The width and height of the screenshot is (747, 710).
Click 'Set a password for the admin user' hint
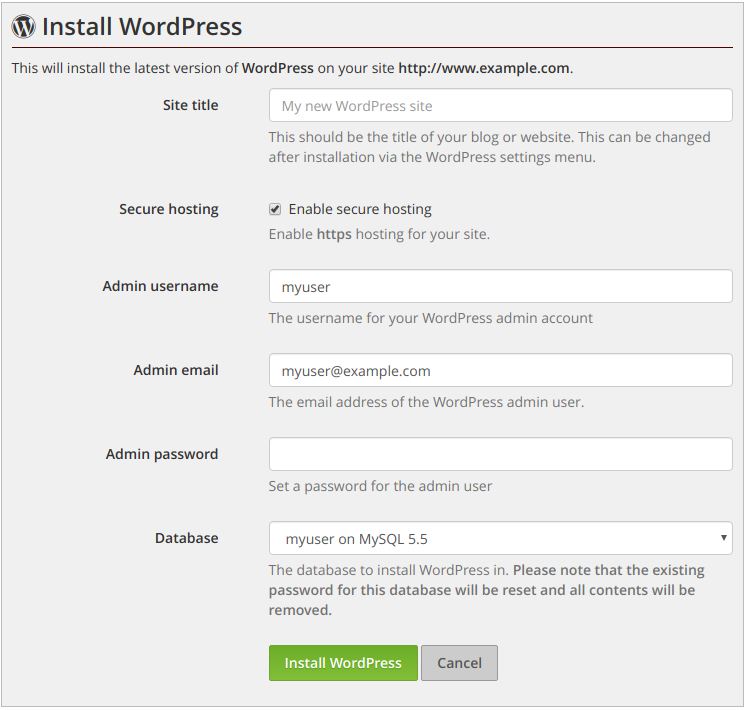[380, 486]
